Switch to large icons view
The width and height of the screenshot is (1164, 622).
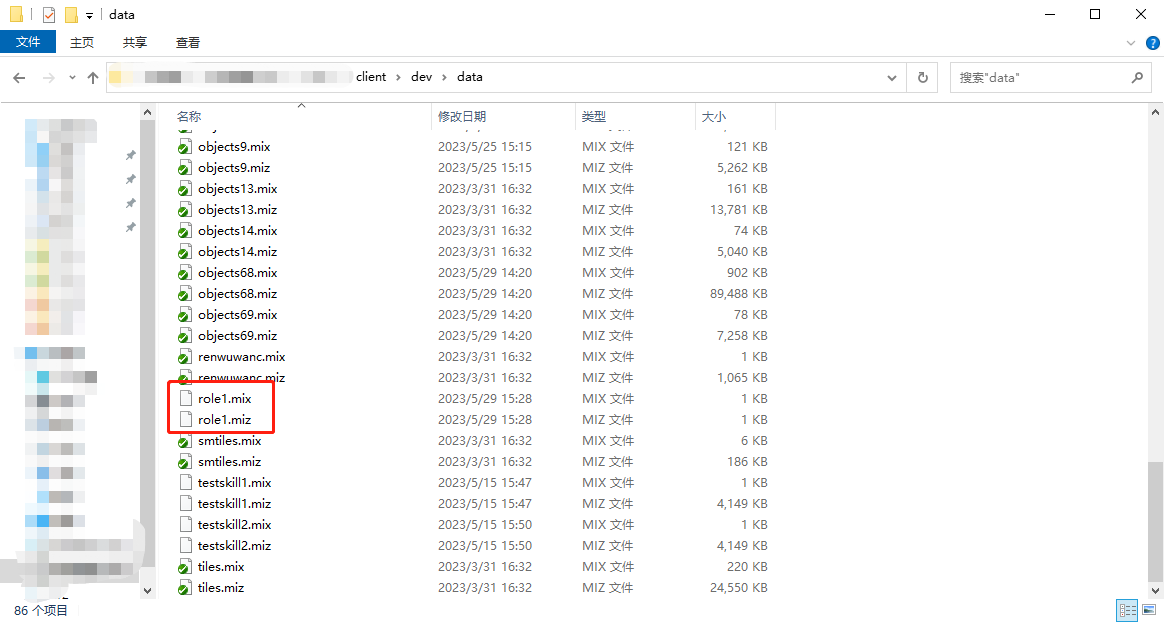click(x=1149, y=610)
